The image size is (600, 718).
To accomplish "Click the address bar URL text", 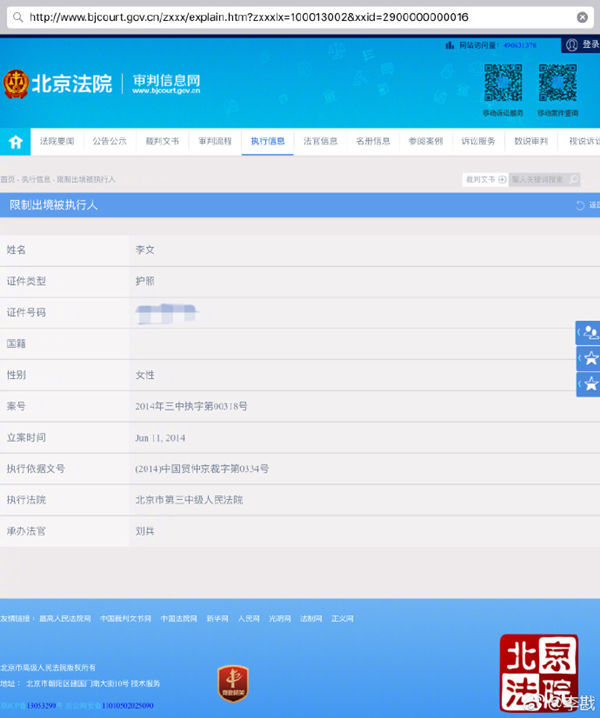I will (x=249, y=17).
